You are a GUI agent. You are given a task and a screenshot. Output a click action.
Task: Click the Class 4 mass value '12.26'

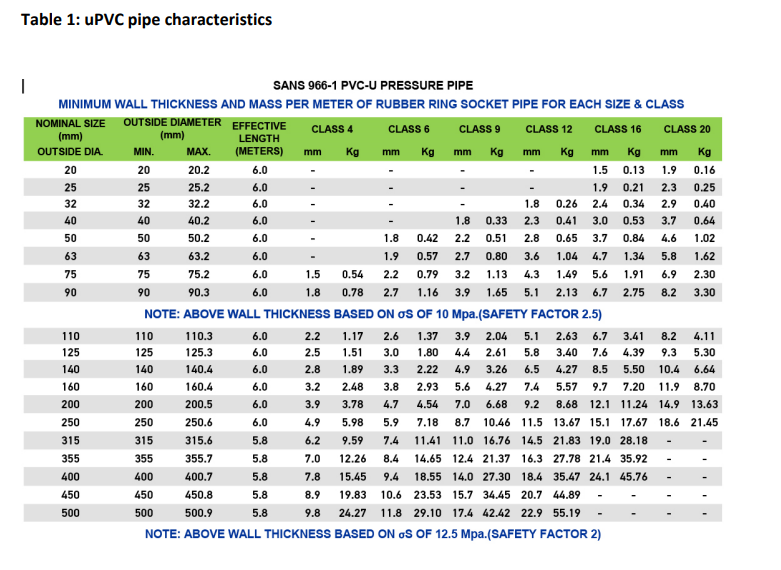[353, 458]
